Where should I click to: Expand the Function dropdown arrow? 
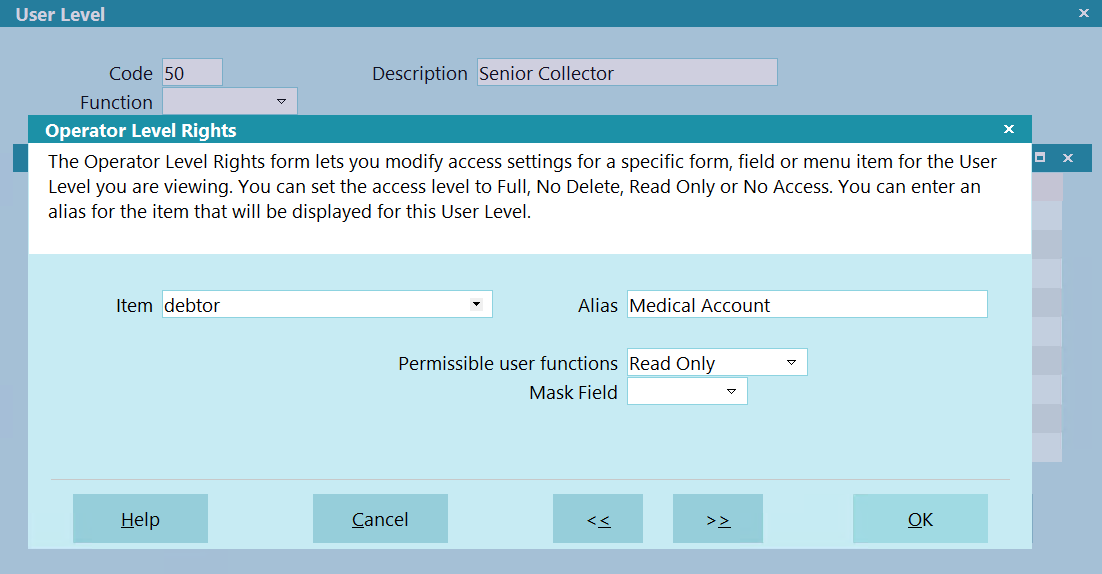pyautogui.click(x=282, y=101)
